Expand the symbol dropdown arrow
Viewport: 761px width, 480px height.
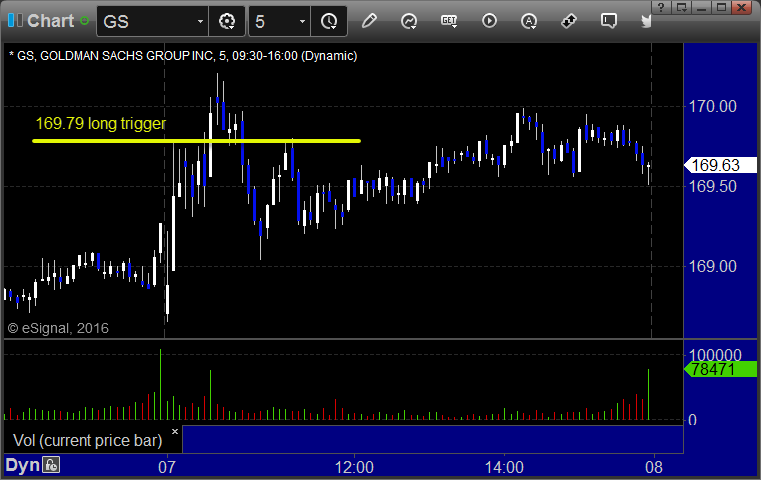200,21
